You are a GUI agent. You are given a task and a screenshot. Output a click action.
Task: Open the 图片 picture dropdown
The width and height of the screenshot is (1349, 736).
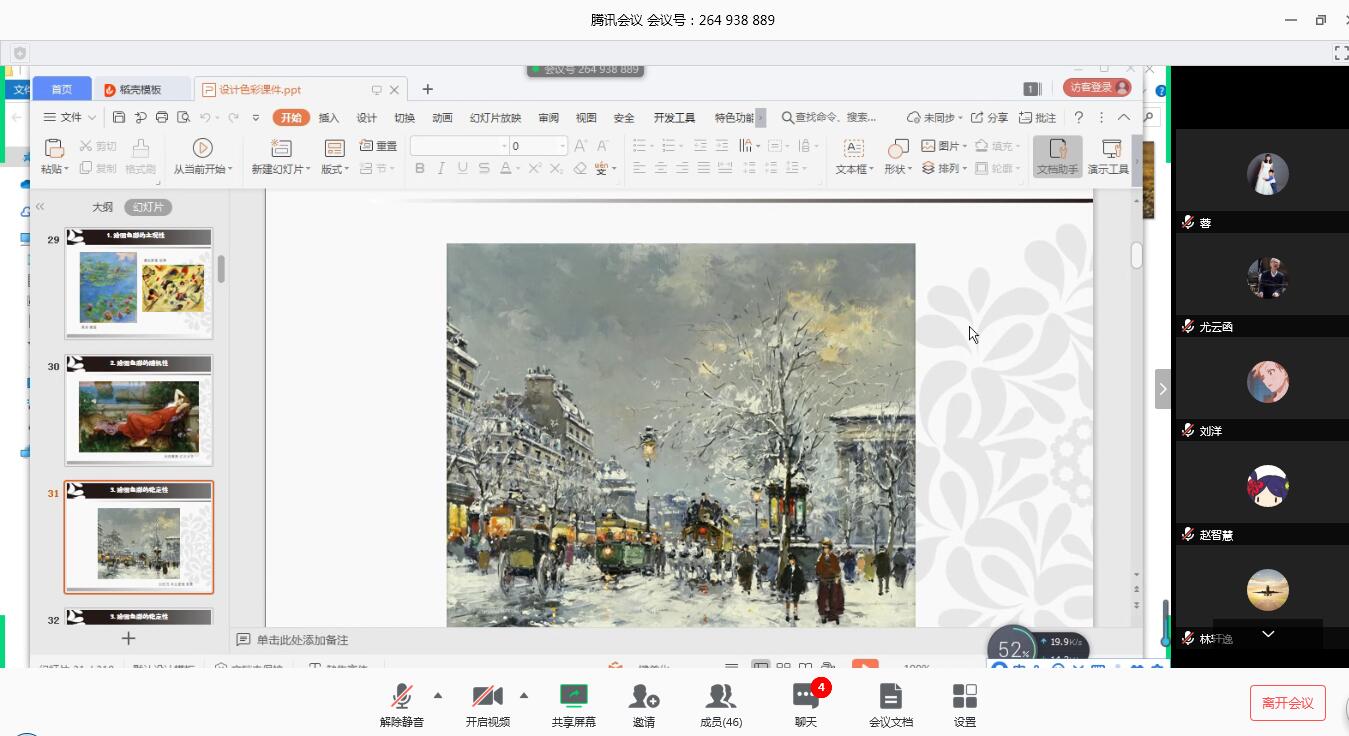click(x=943, y=146)
